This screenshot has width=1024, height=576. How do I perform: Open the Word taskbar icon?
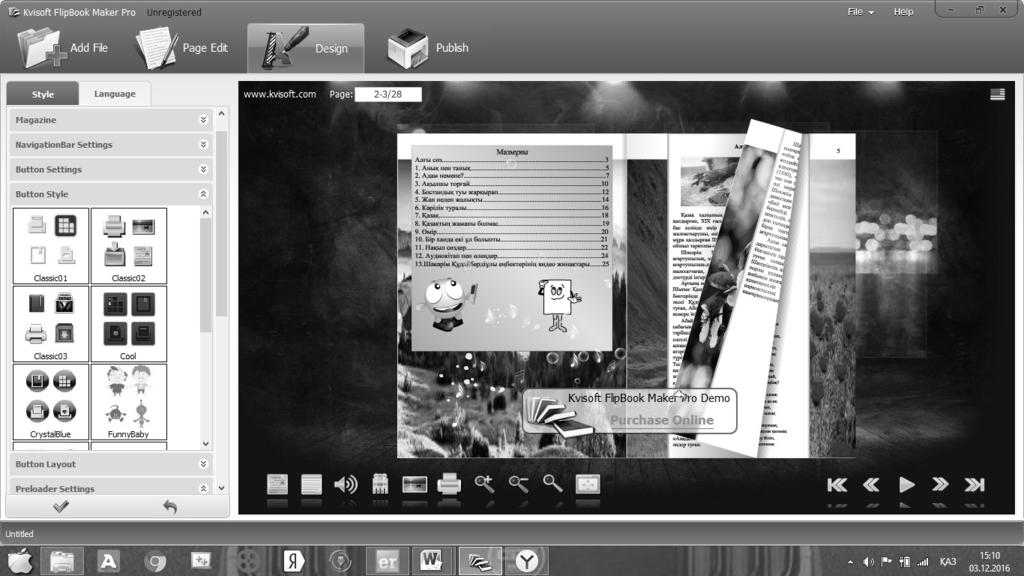click(430, 561)
